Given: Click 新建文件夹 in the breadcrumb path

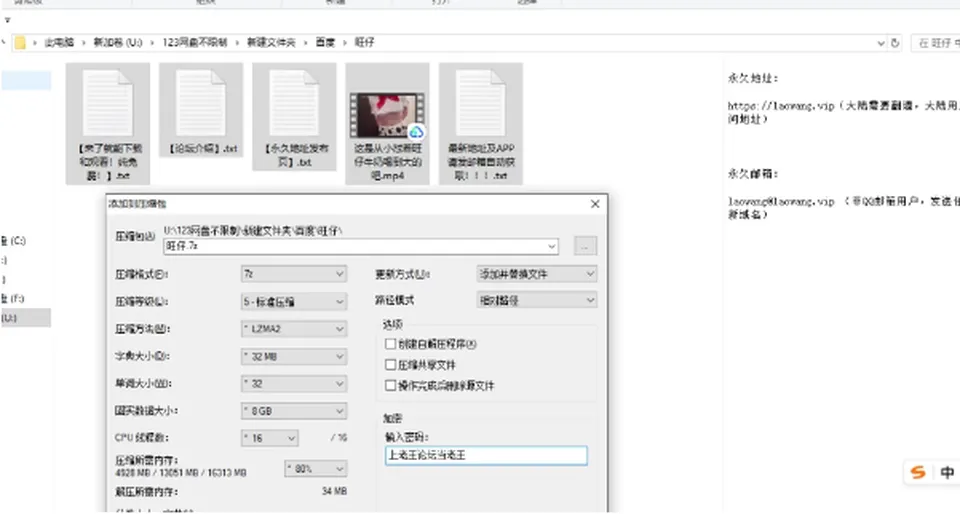Looking at the screenshot, I should tap(271, 43).
